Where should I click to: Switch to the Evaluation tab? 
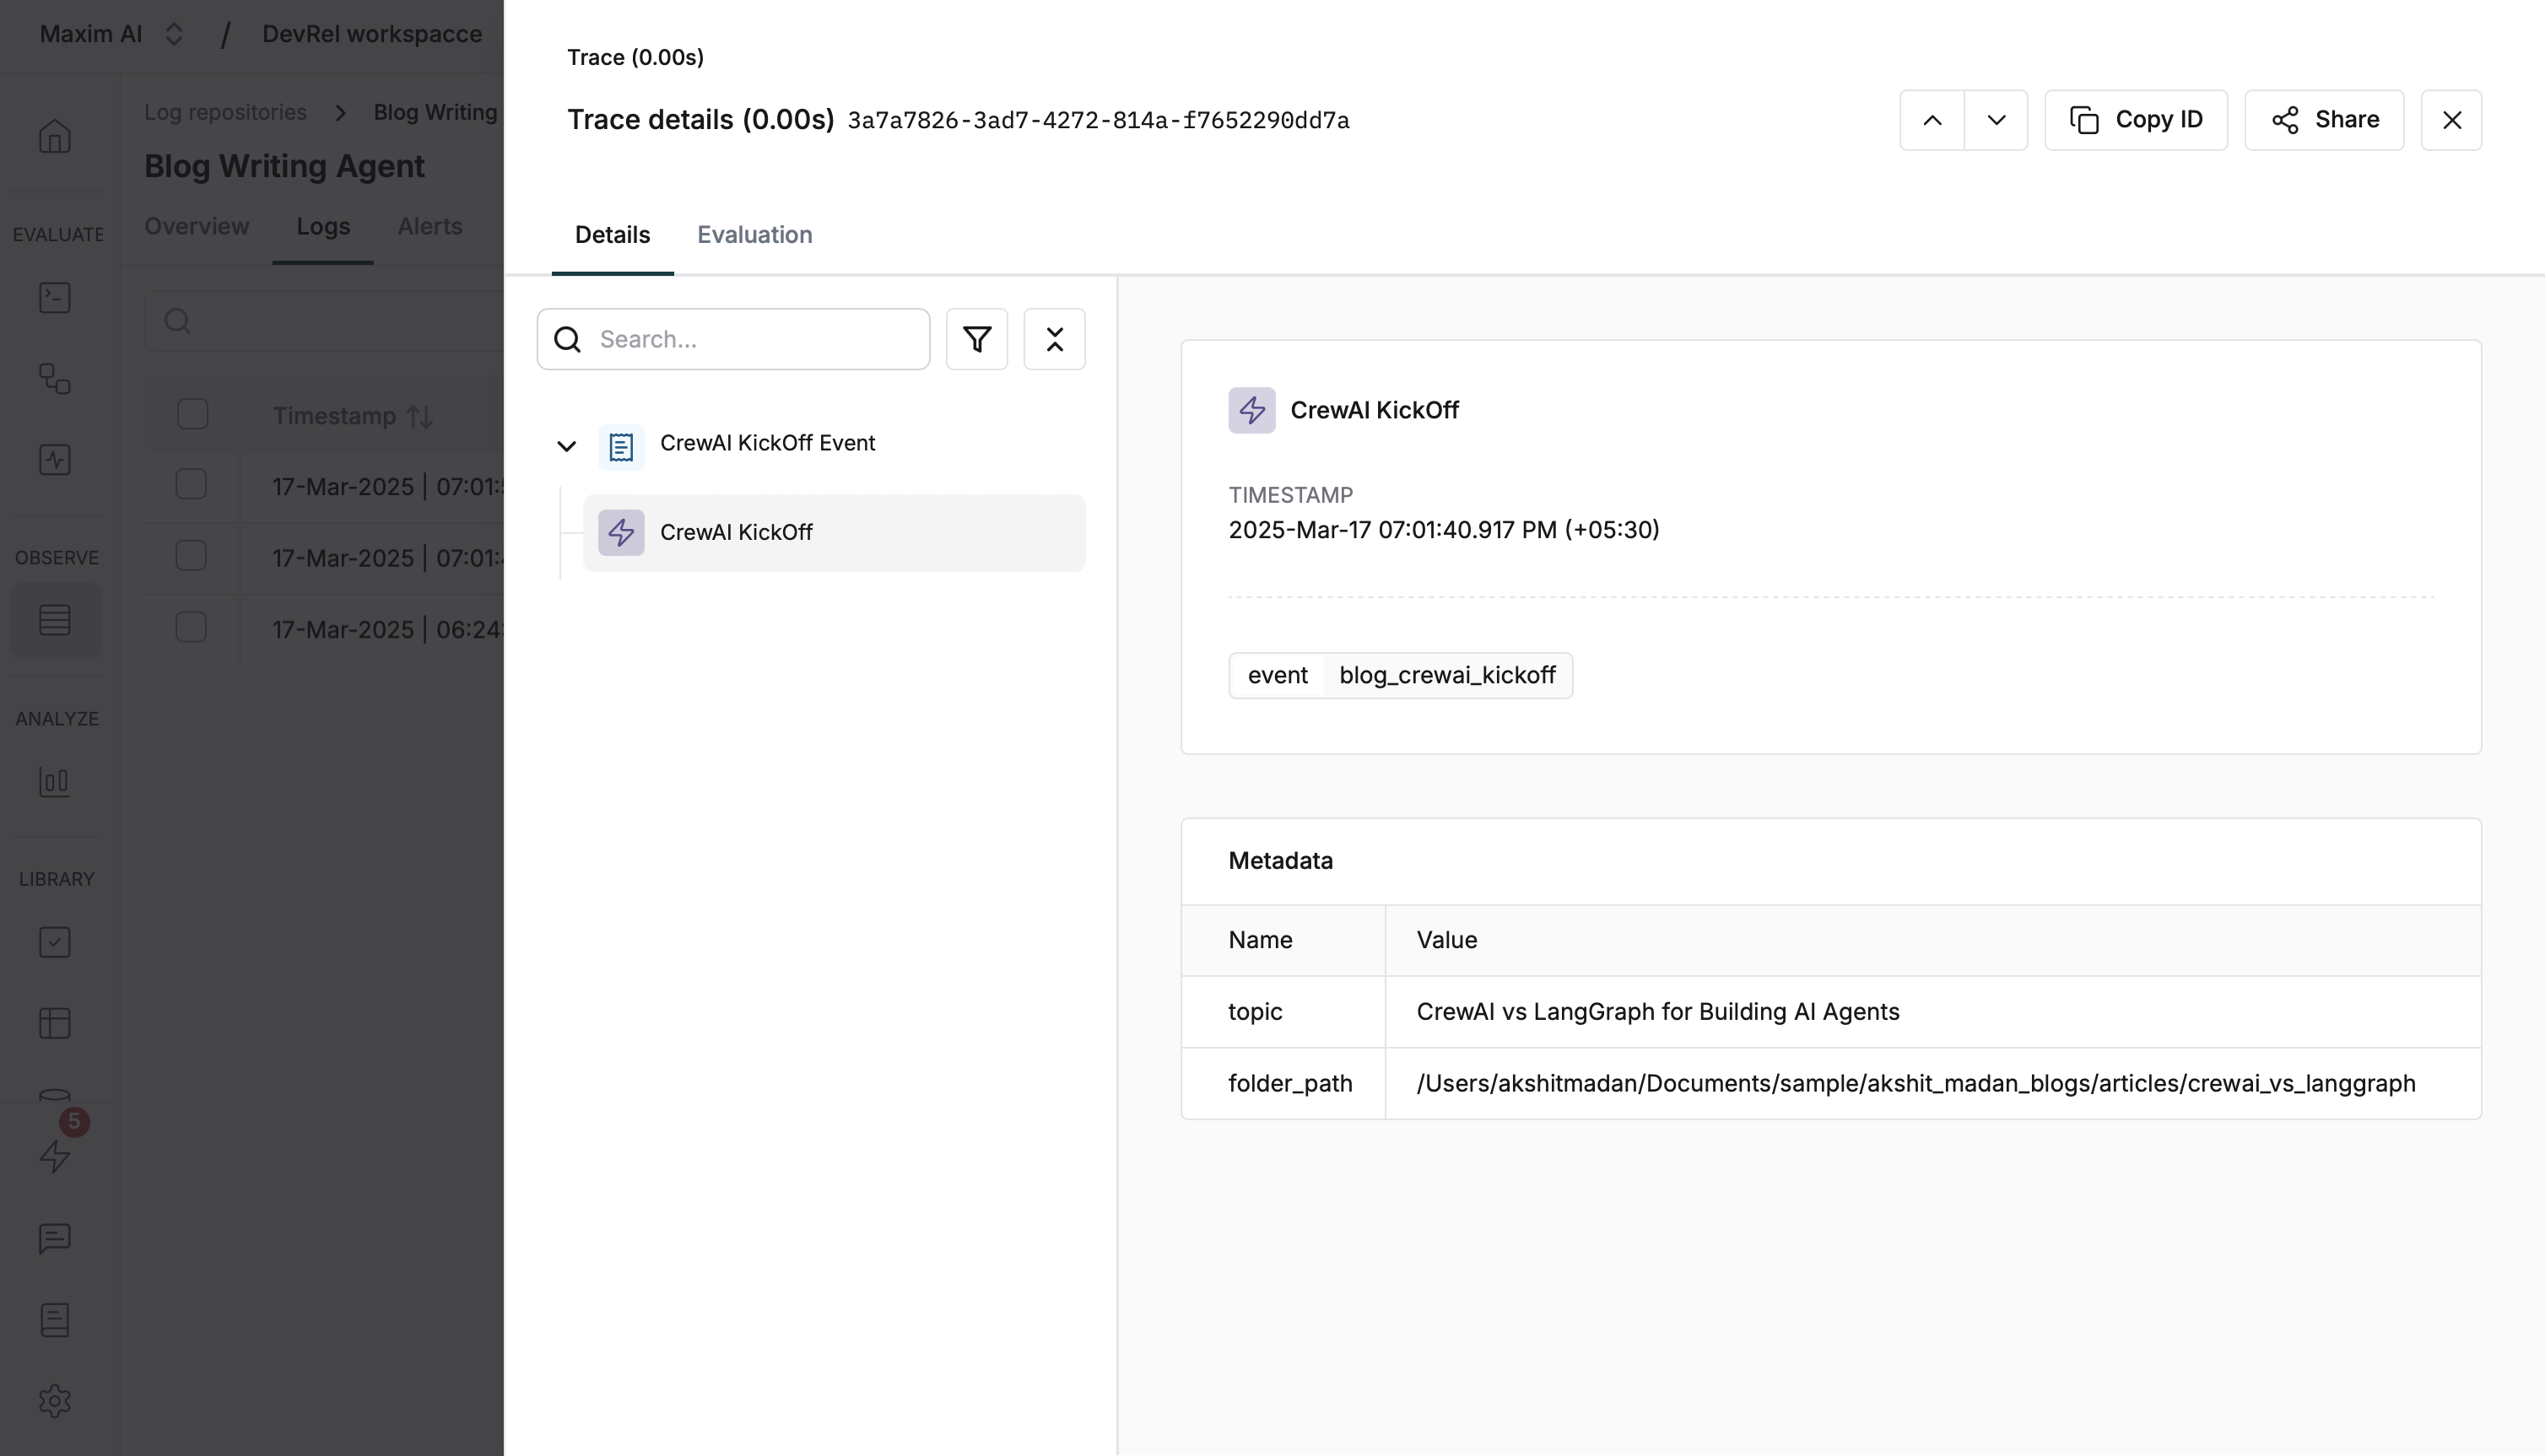pos(754,235)
